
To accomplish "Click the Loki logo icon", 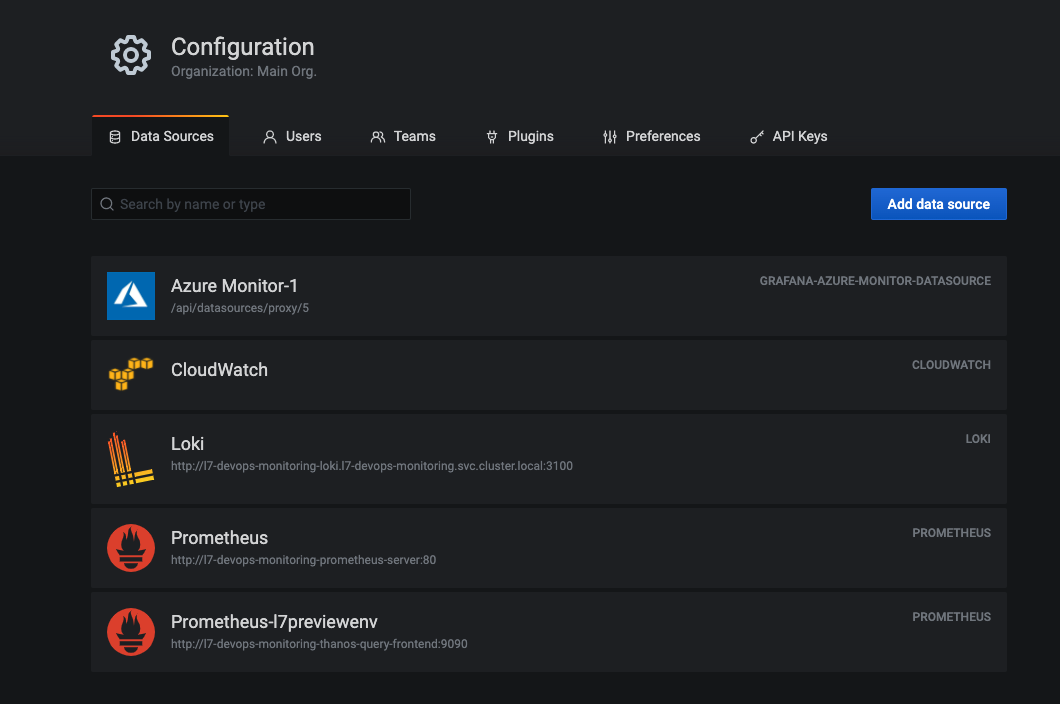I will click(130, 460).
